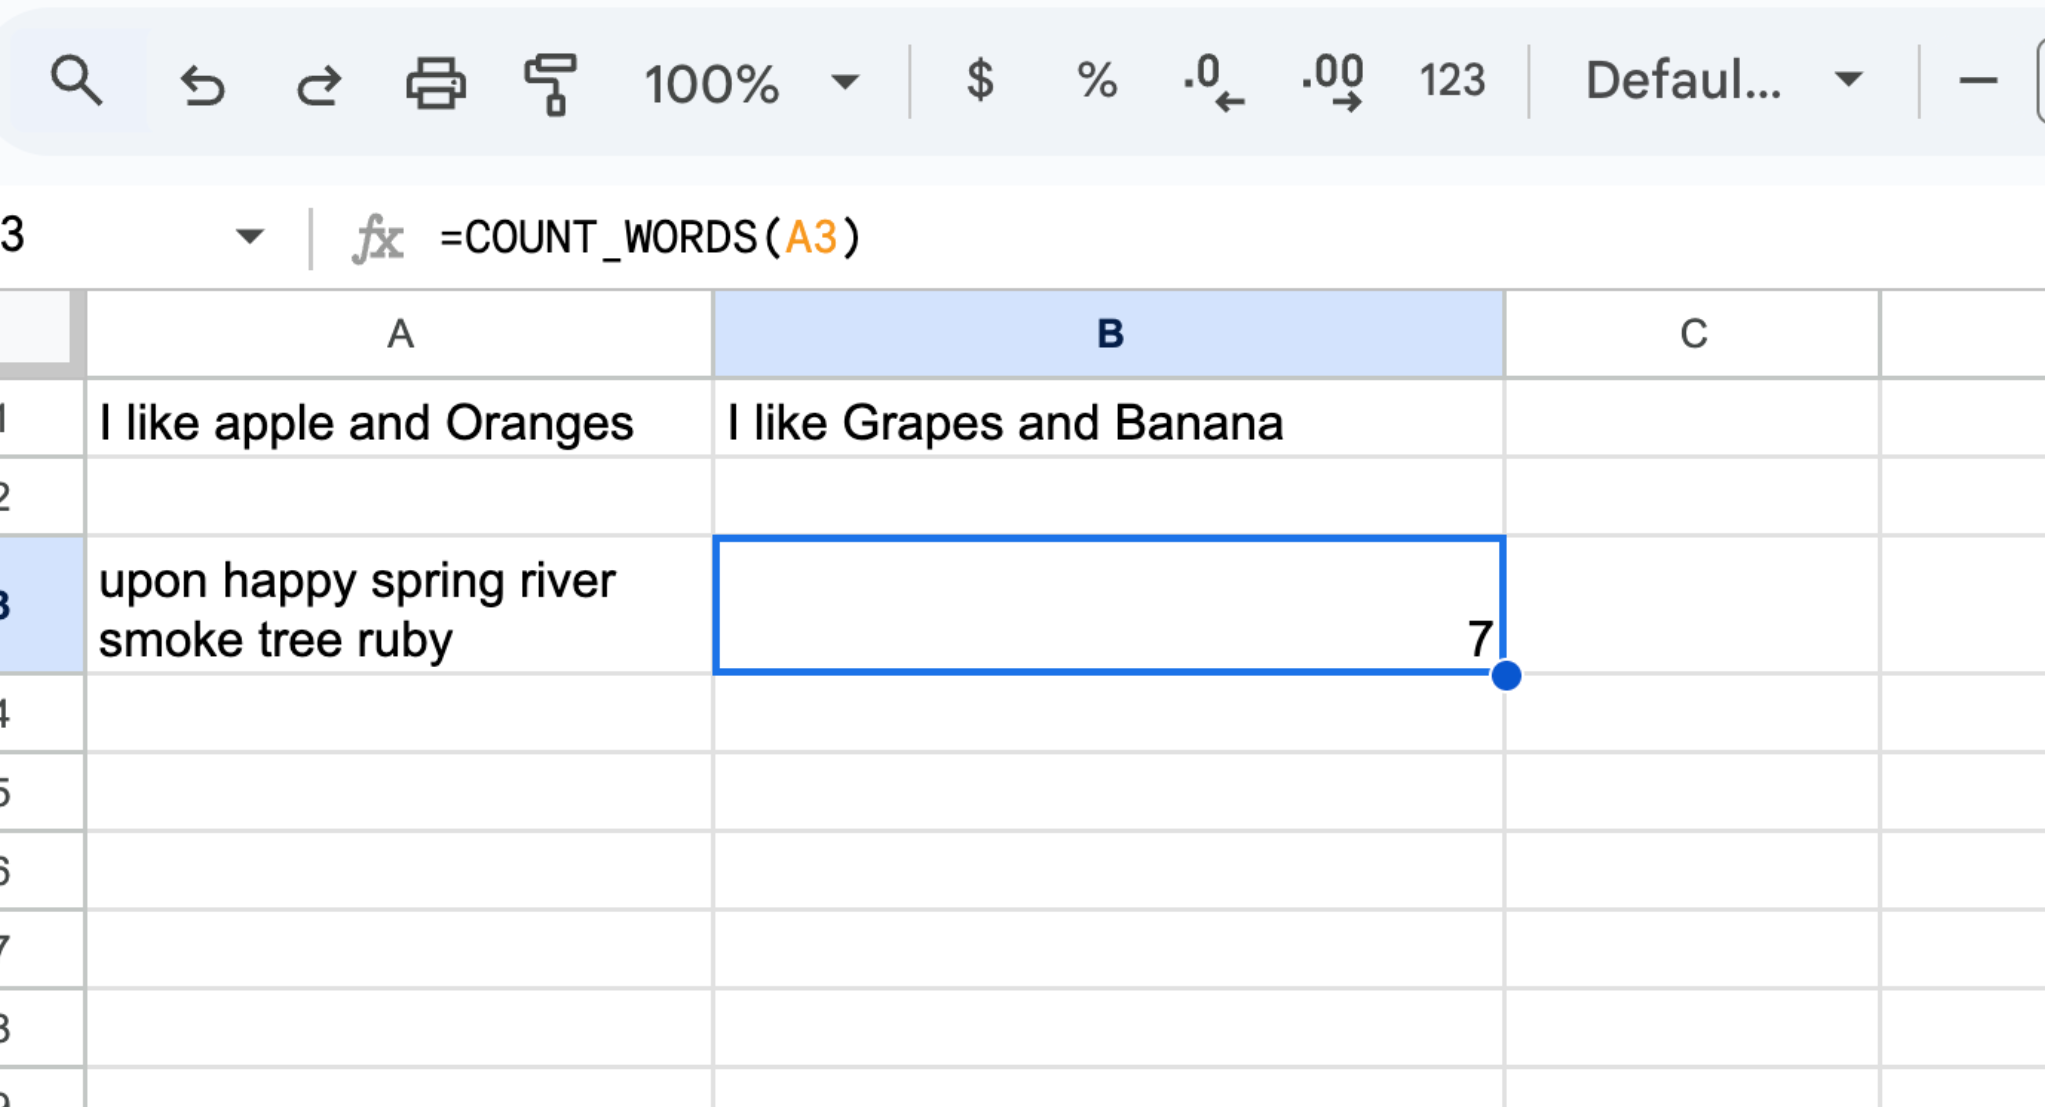Select column C header
The height and width of the screenshot is (1107, 2045).
tap(1692, 334)
